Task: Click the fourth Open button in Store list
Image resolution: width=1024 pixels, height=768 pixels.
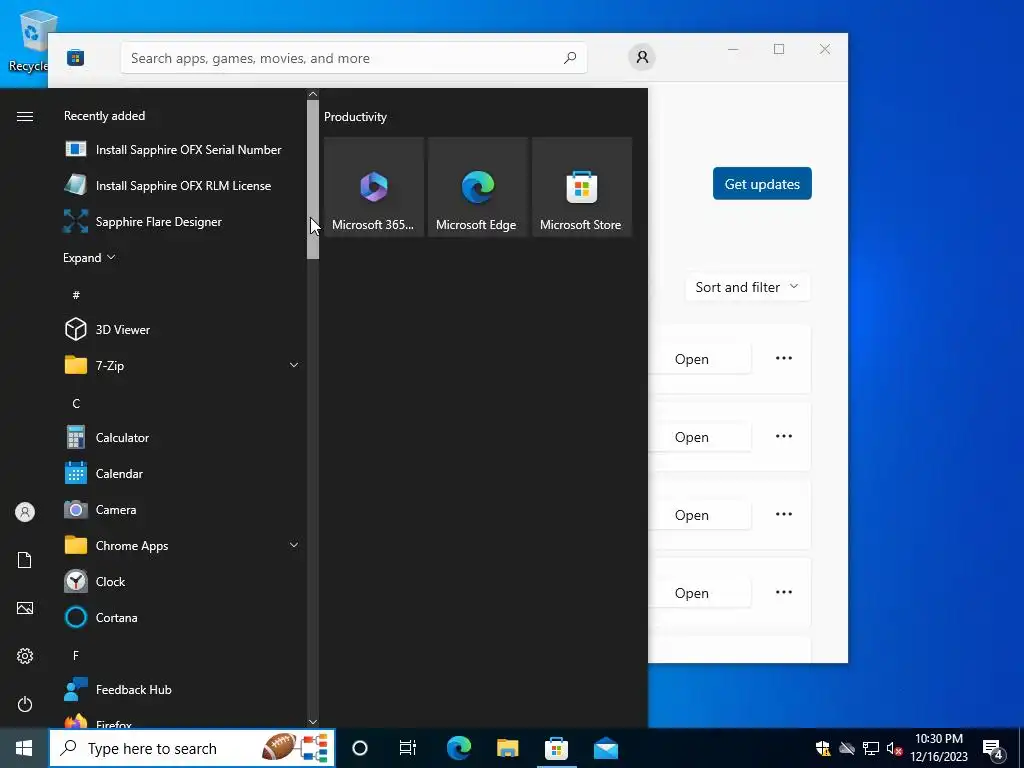Action: (x=699, y=593)
